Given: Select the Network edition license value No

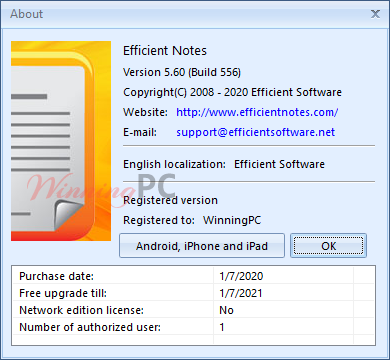Looking at the screenshot, I should [x=226, y=310].
